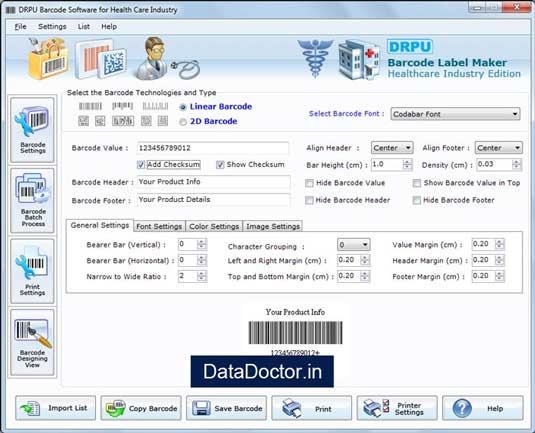535x433 pixels.
Task: Uncheck Show Checksum checkbox
Action: tap(220, 165)
